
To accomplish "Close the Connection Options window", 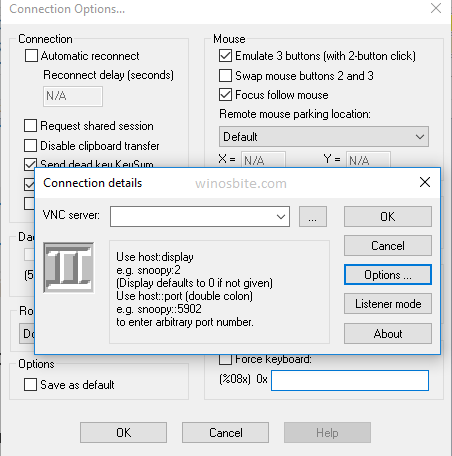I will click(436, 8).
